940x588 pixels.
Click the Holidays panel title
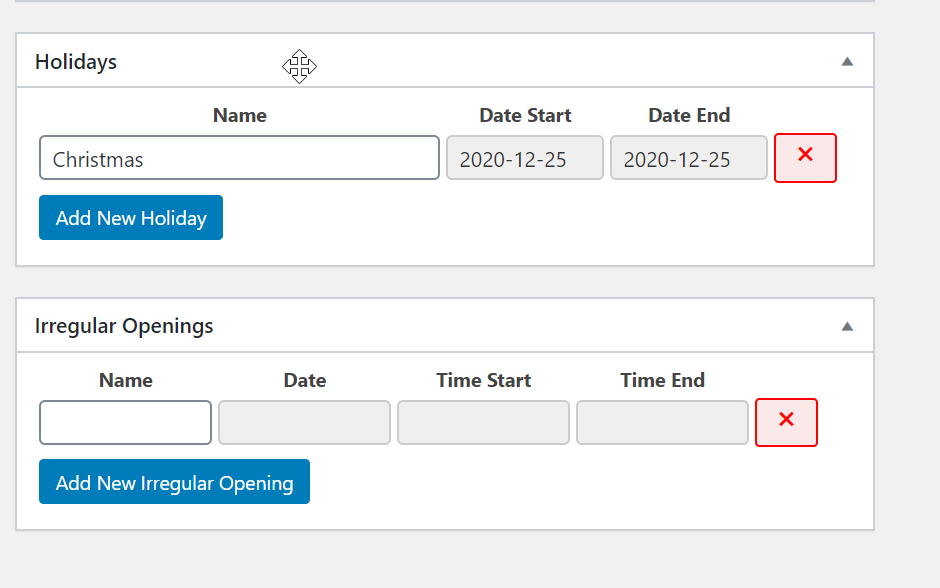pos(76,62)
